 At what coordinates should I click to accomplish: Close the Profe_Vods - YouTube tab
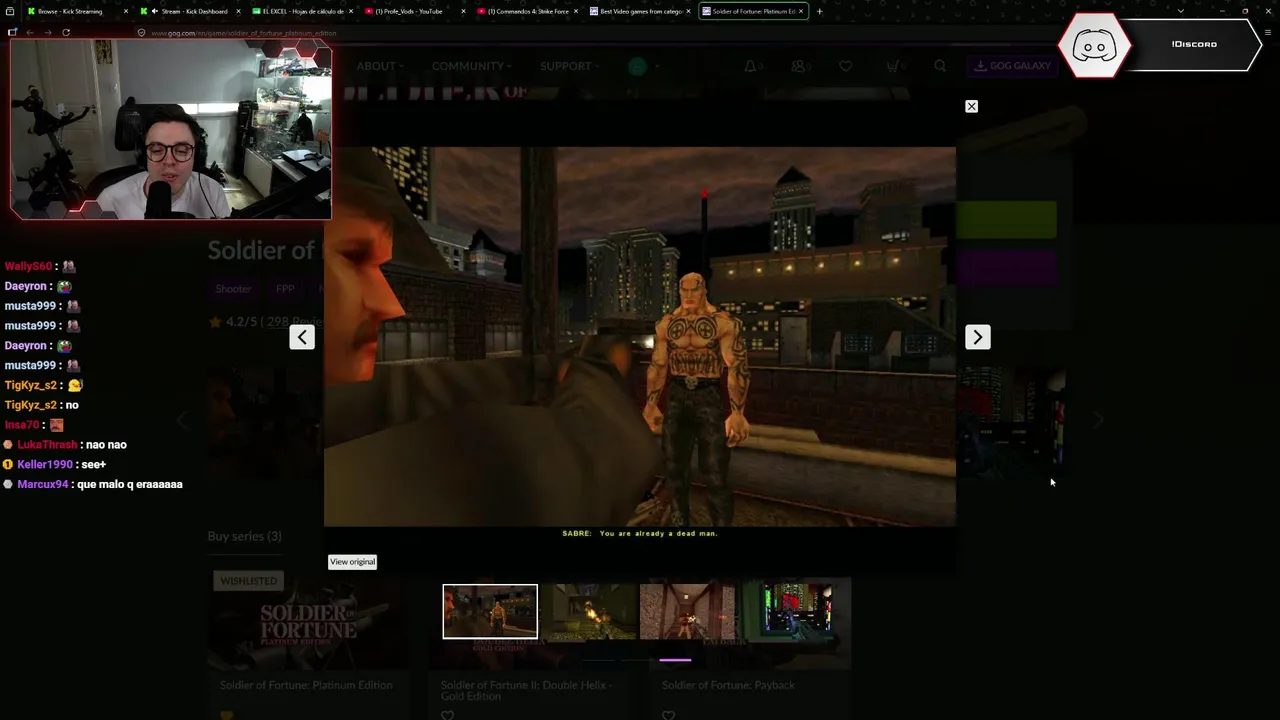pyautogui.click(x=463, y=11)
